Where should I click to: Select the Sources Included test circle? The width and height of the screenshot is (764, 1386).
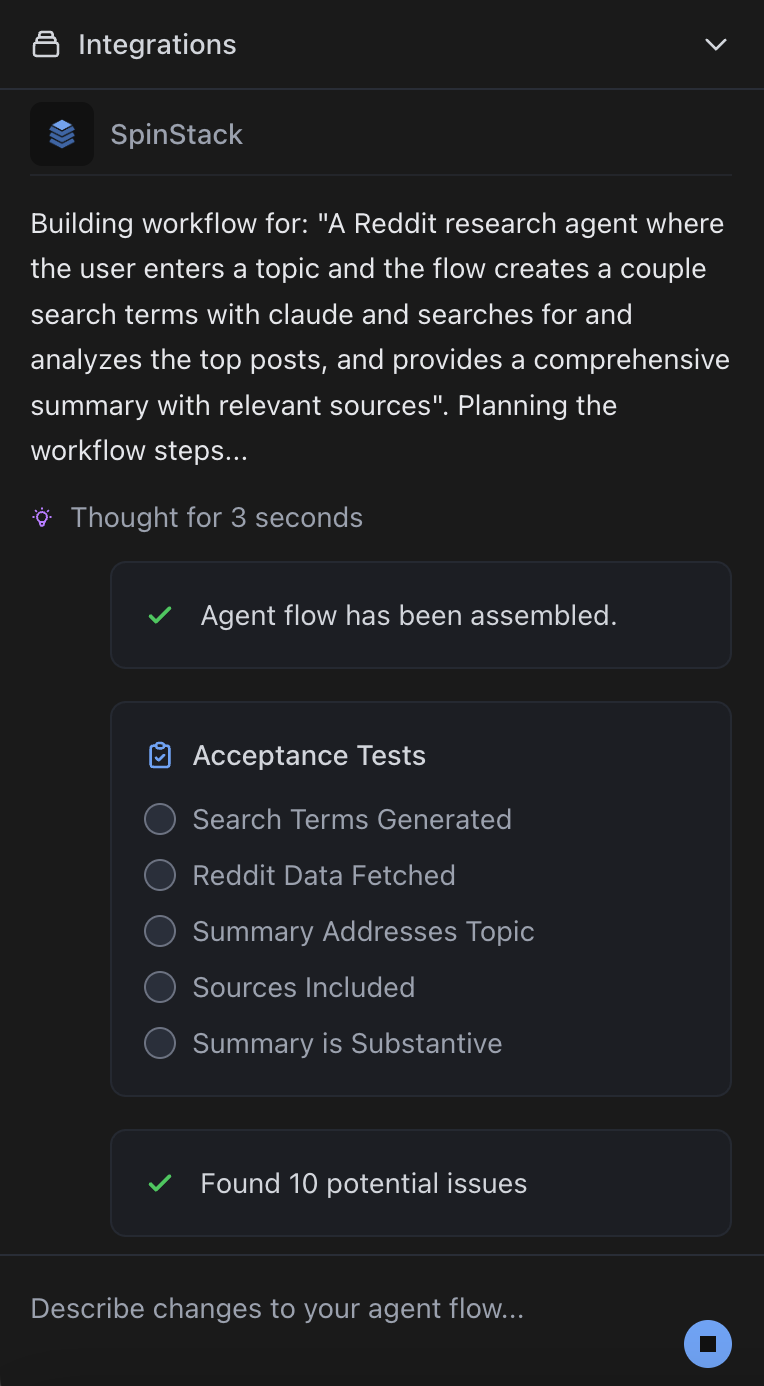click(159, 987)
